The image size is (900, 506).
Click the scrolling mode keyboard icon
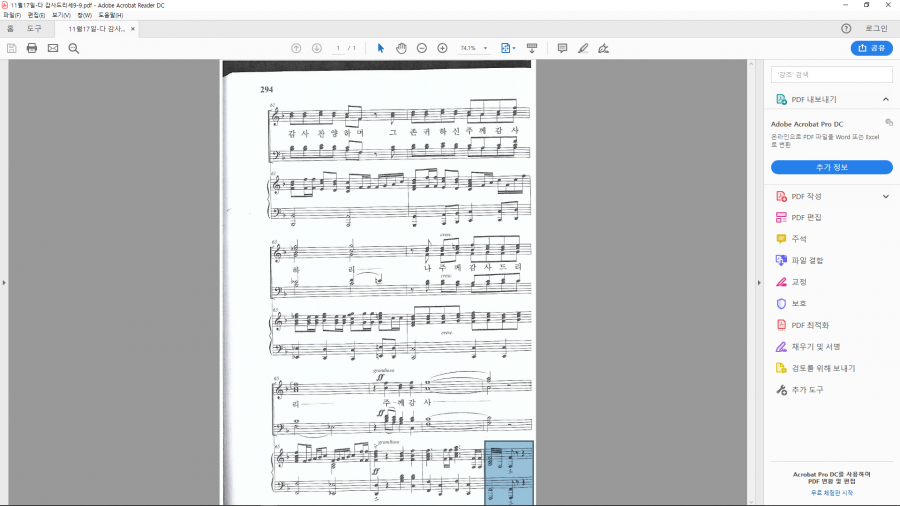click(x=532, y=48)
